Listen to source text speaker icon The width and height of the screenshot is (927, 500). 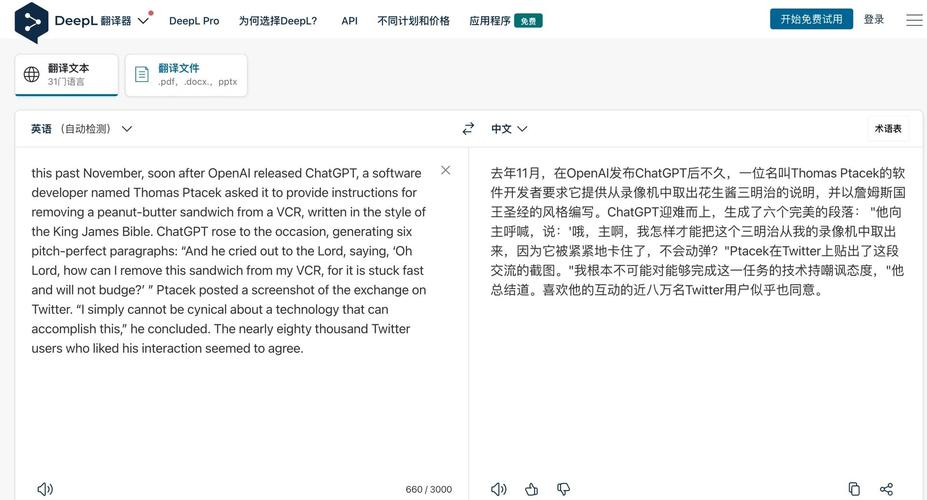45,489
